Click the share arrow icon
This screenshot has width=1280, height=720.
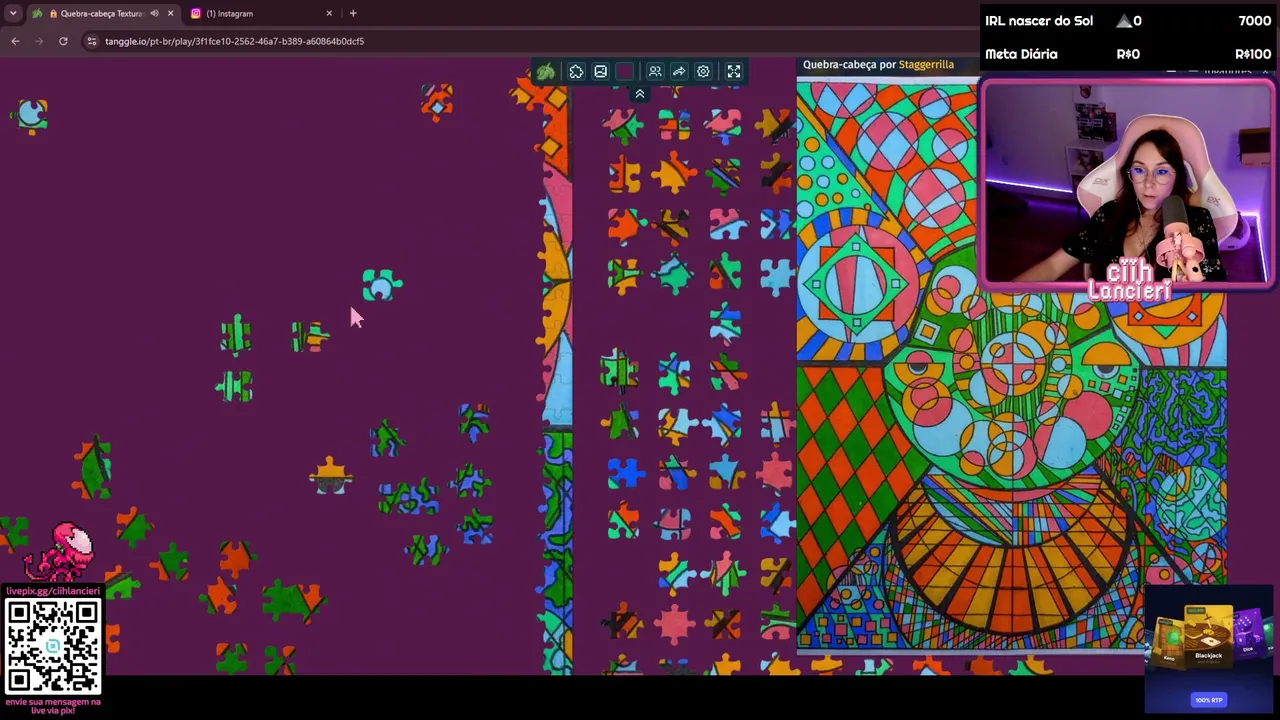(679, 72)
